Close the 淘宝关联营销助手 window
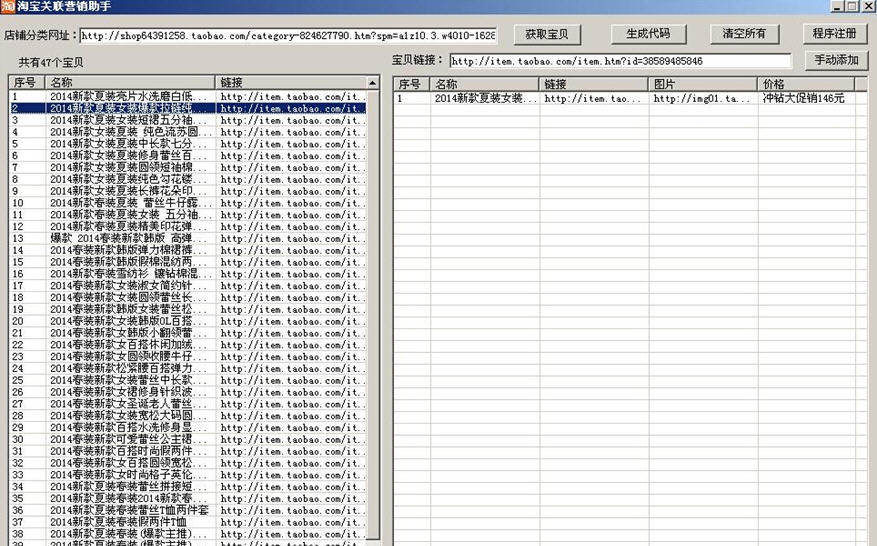The height and width of the screenshot is (546, 877). [869, 6]
